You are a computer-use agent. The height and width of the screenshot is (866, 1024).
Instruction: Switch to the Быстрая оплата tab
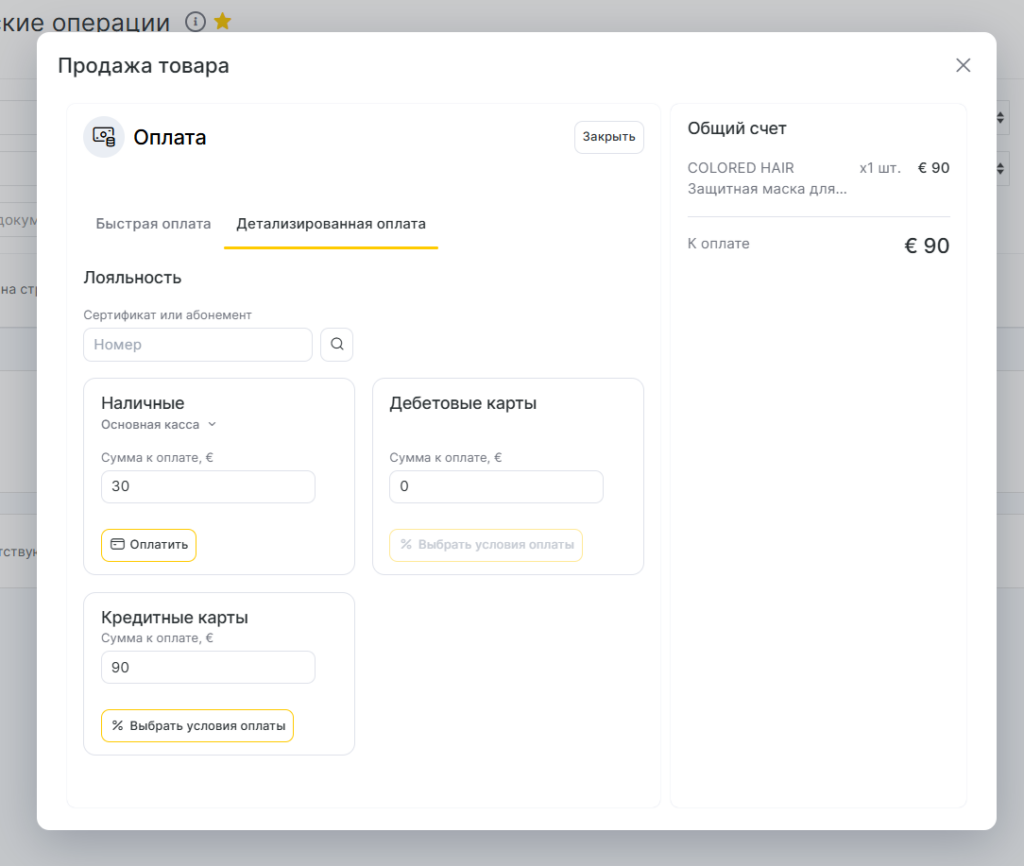pyautogui.click(x=153, y=223)
